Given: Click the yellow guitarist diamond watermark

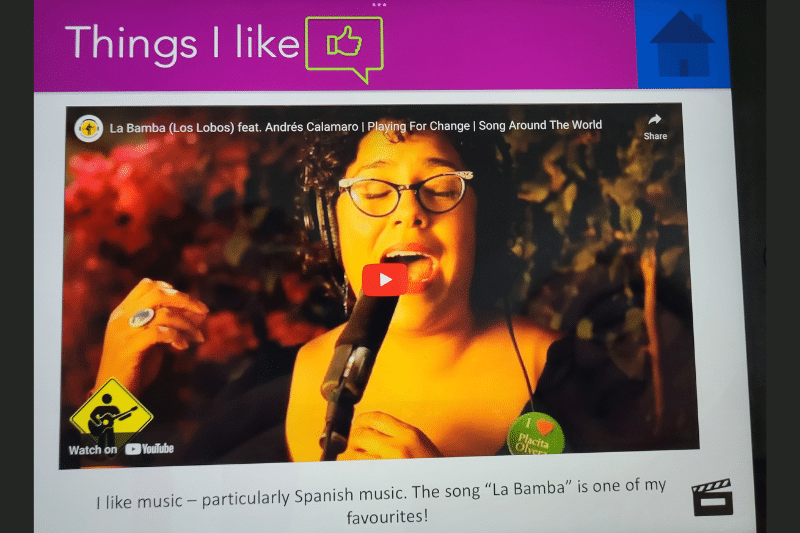Looking at the screenshot, I should (x=111, y=414).
